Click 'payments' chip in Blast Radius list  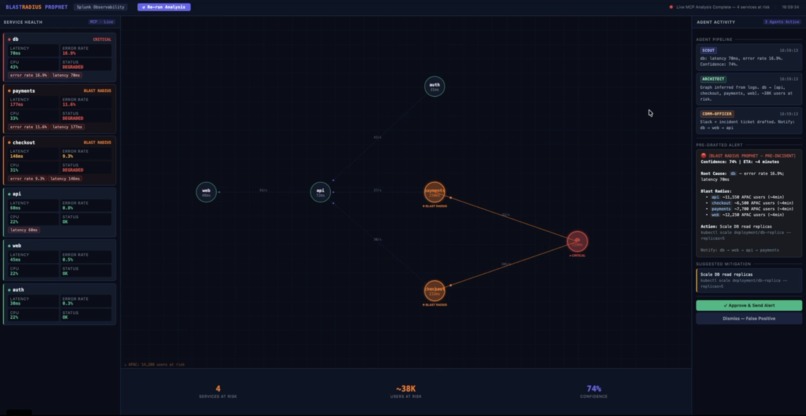tap(720, 209)
